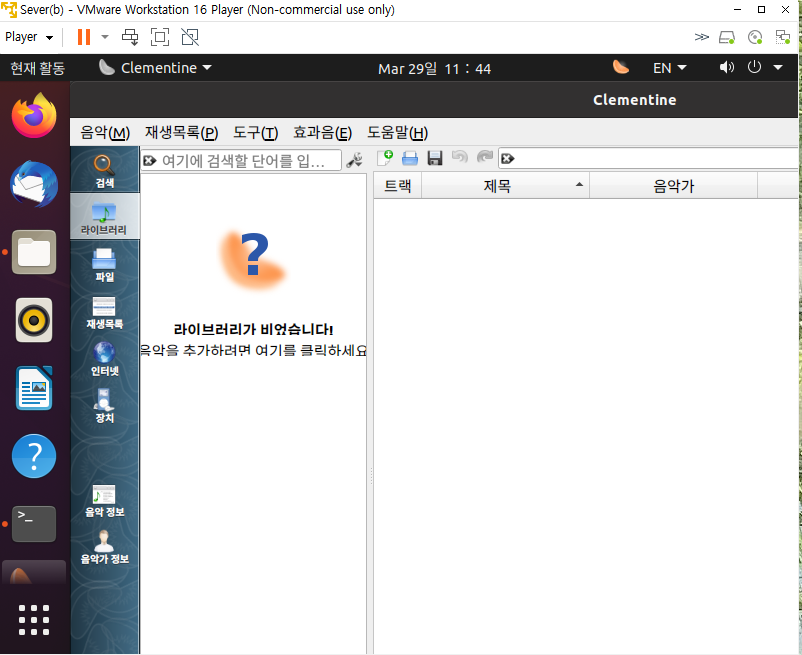The height and width of the screenshot is (655, 802).
Task: Click VMware network adapter device icon
Action: coord(783,37)
